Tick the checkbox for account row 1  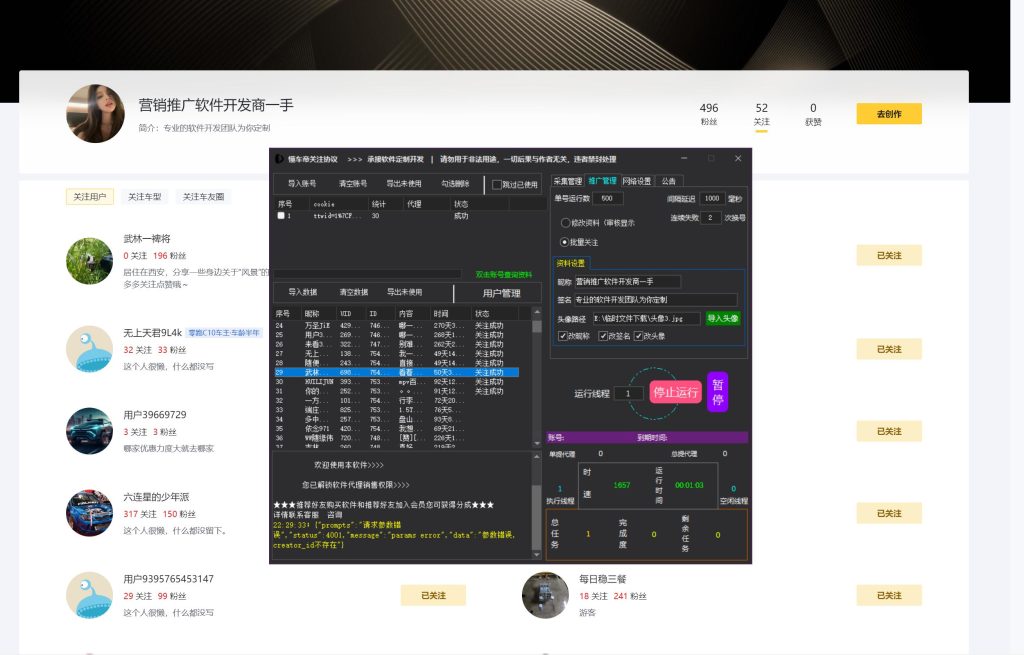click(281, 215)
